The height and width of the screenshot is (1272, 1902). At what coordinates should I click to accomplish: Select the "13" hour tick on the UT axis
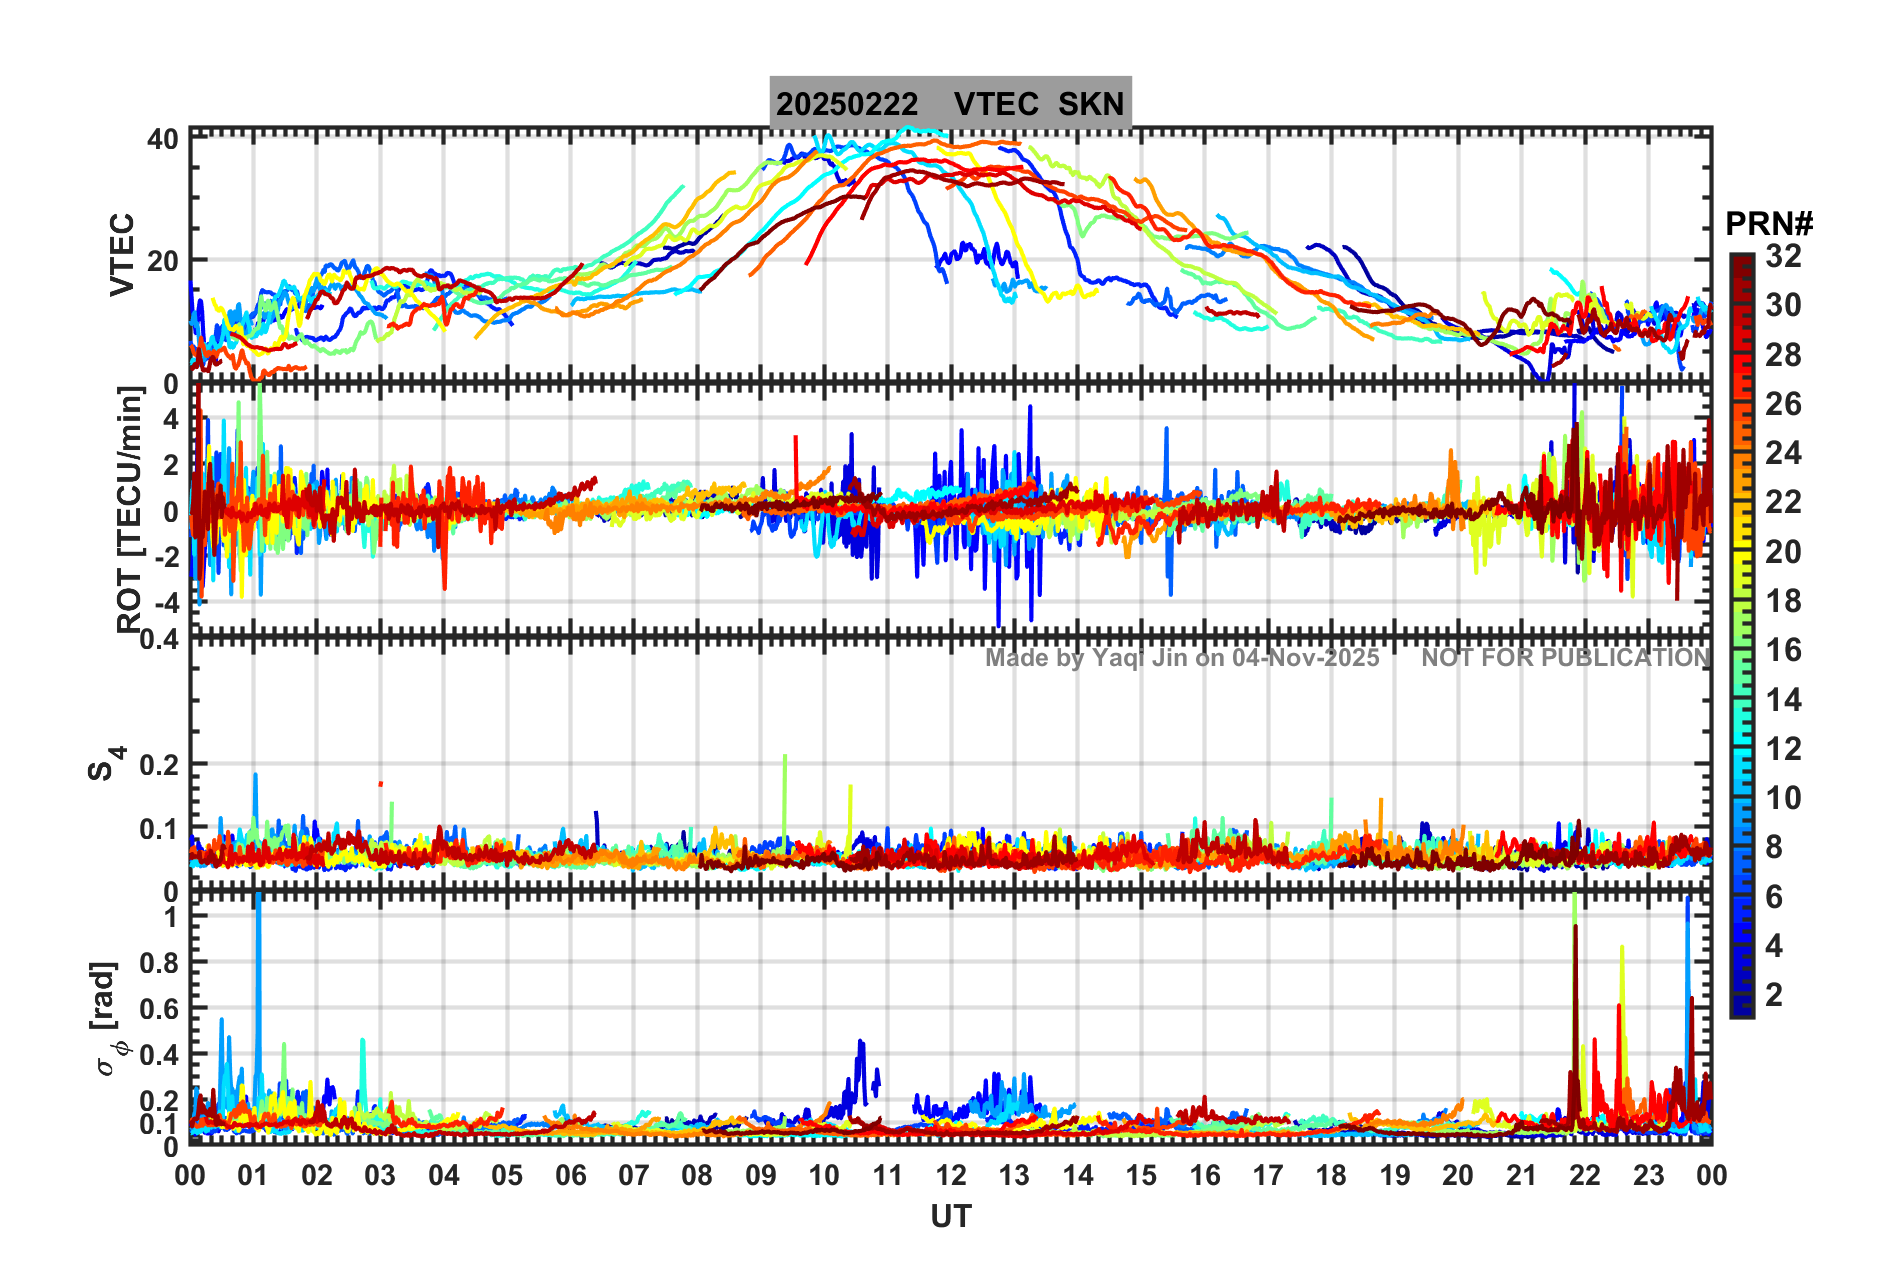[1014, 1175]
